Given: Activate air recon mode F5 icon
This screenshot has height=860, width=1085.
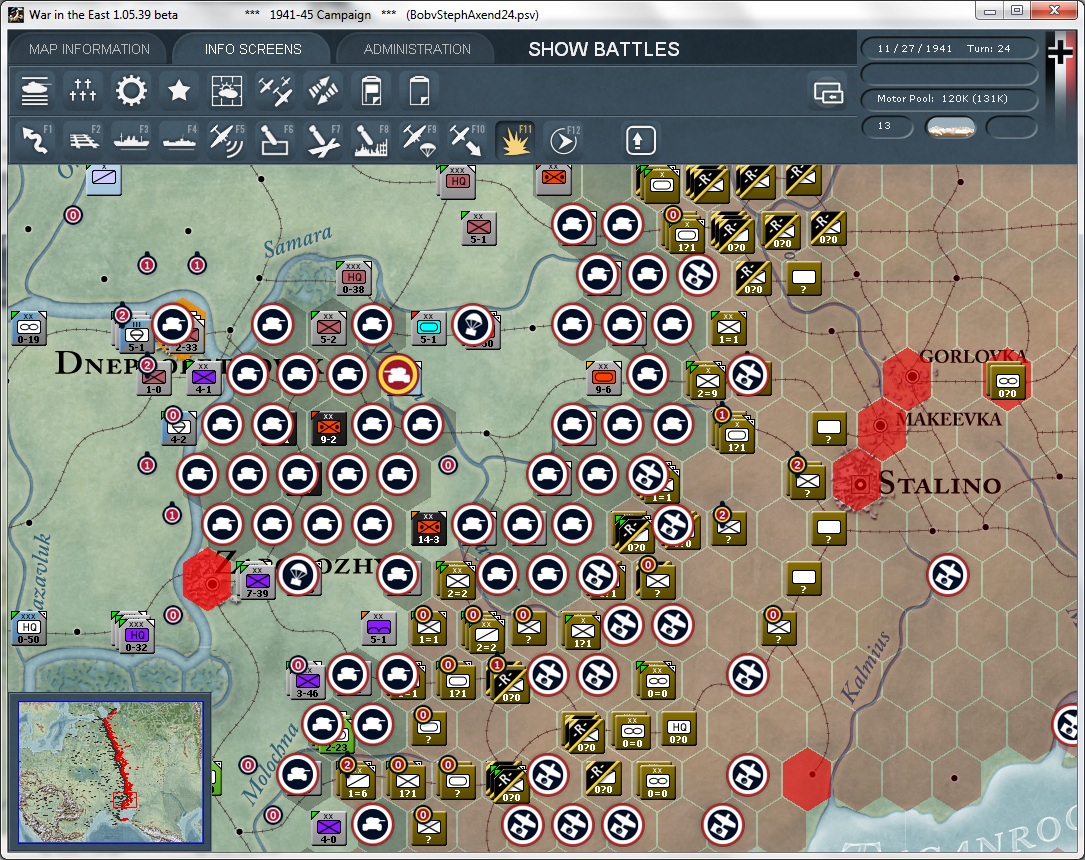Looking at the screenshot, I should [x=227, y=140].
